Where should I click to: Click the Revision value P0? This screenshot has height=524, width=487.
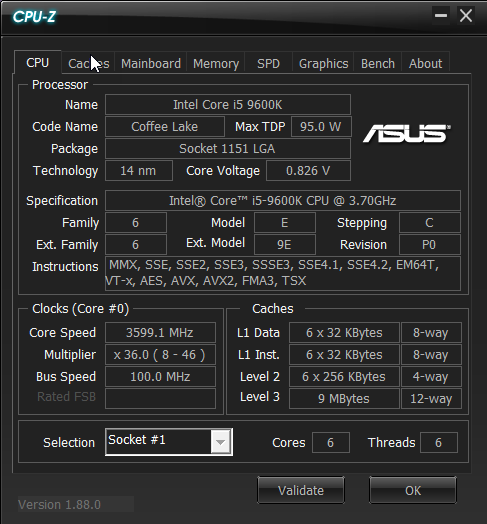(430, 245)
